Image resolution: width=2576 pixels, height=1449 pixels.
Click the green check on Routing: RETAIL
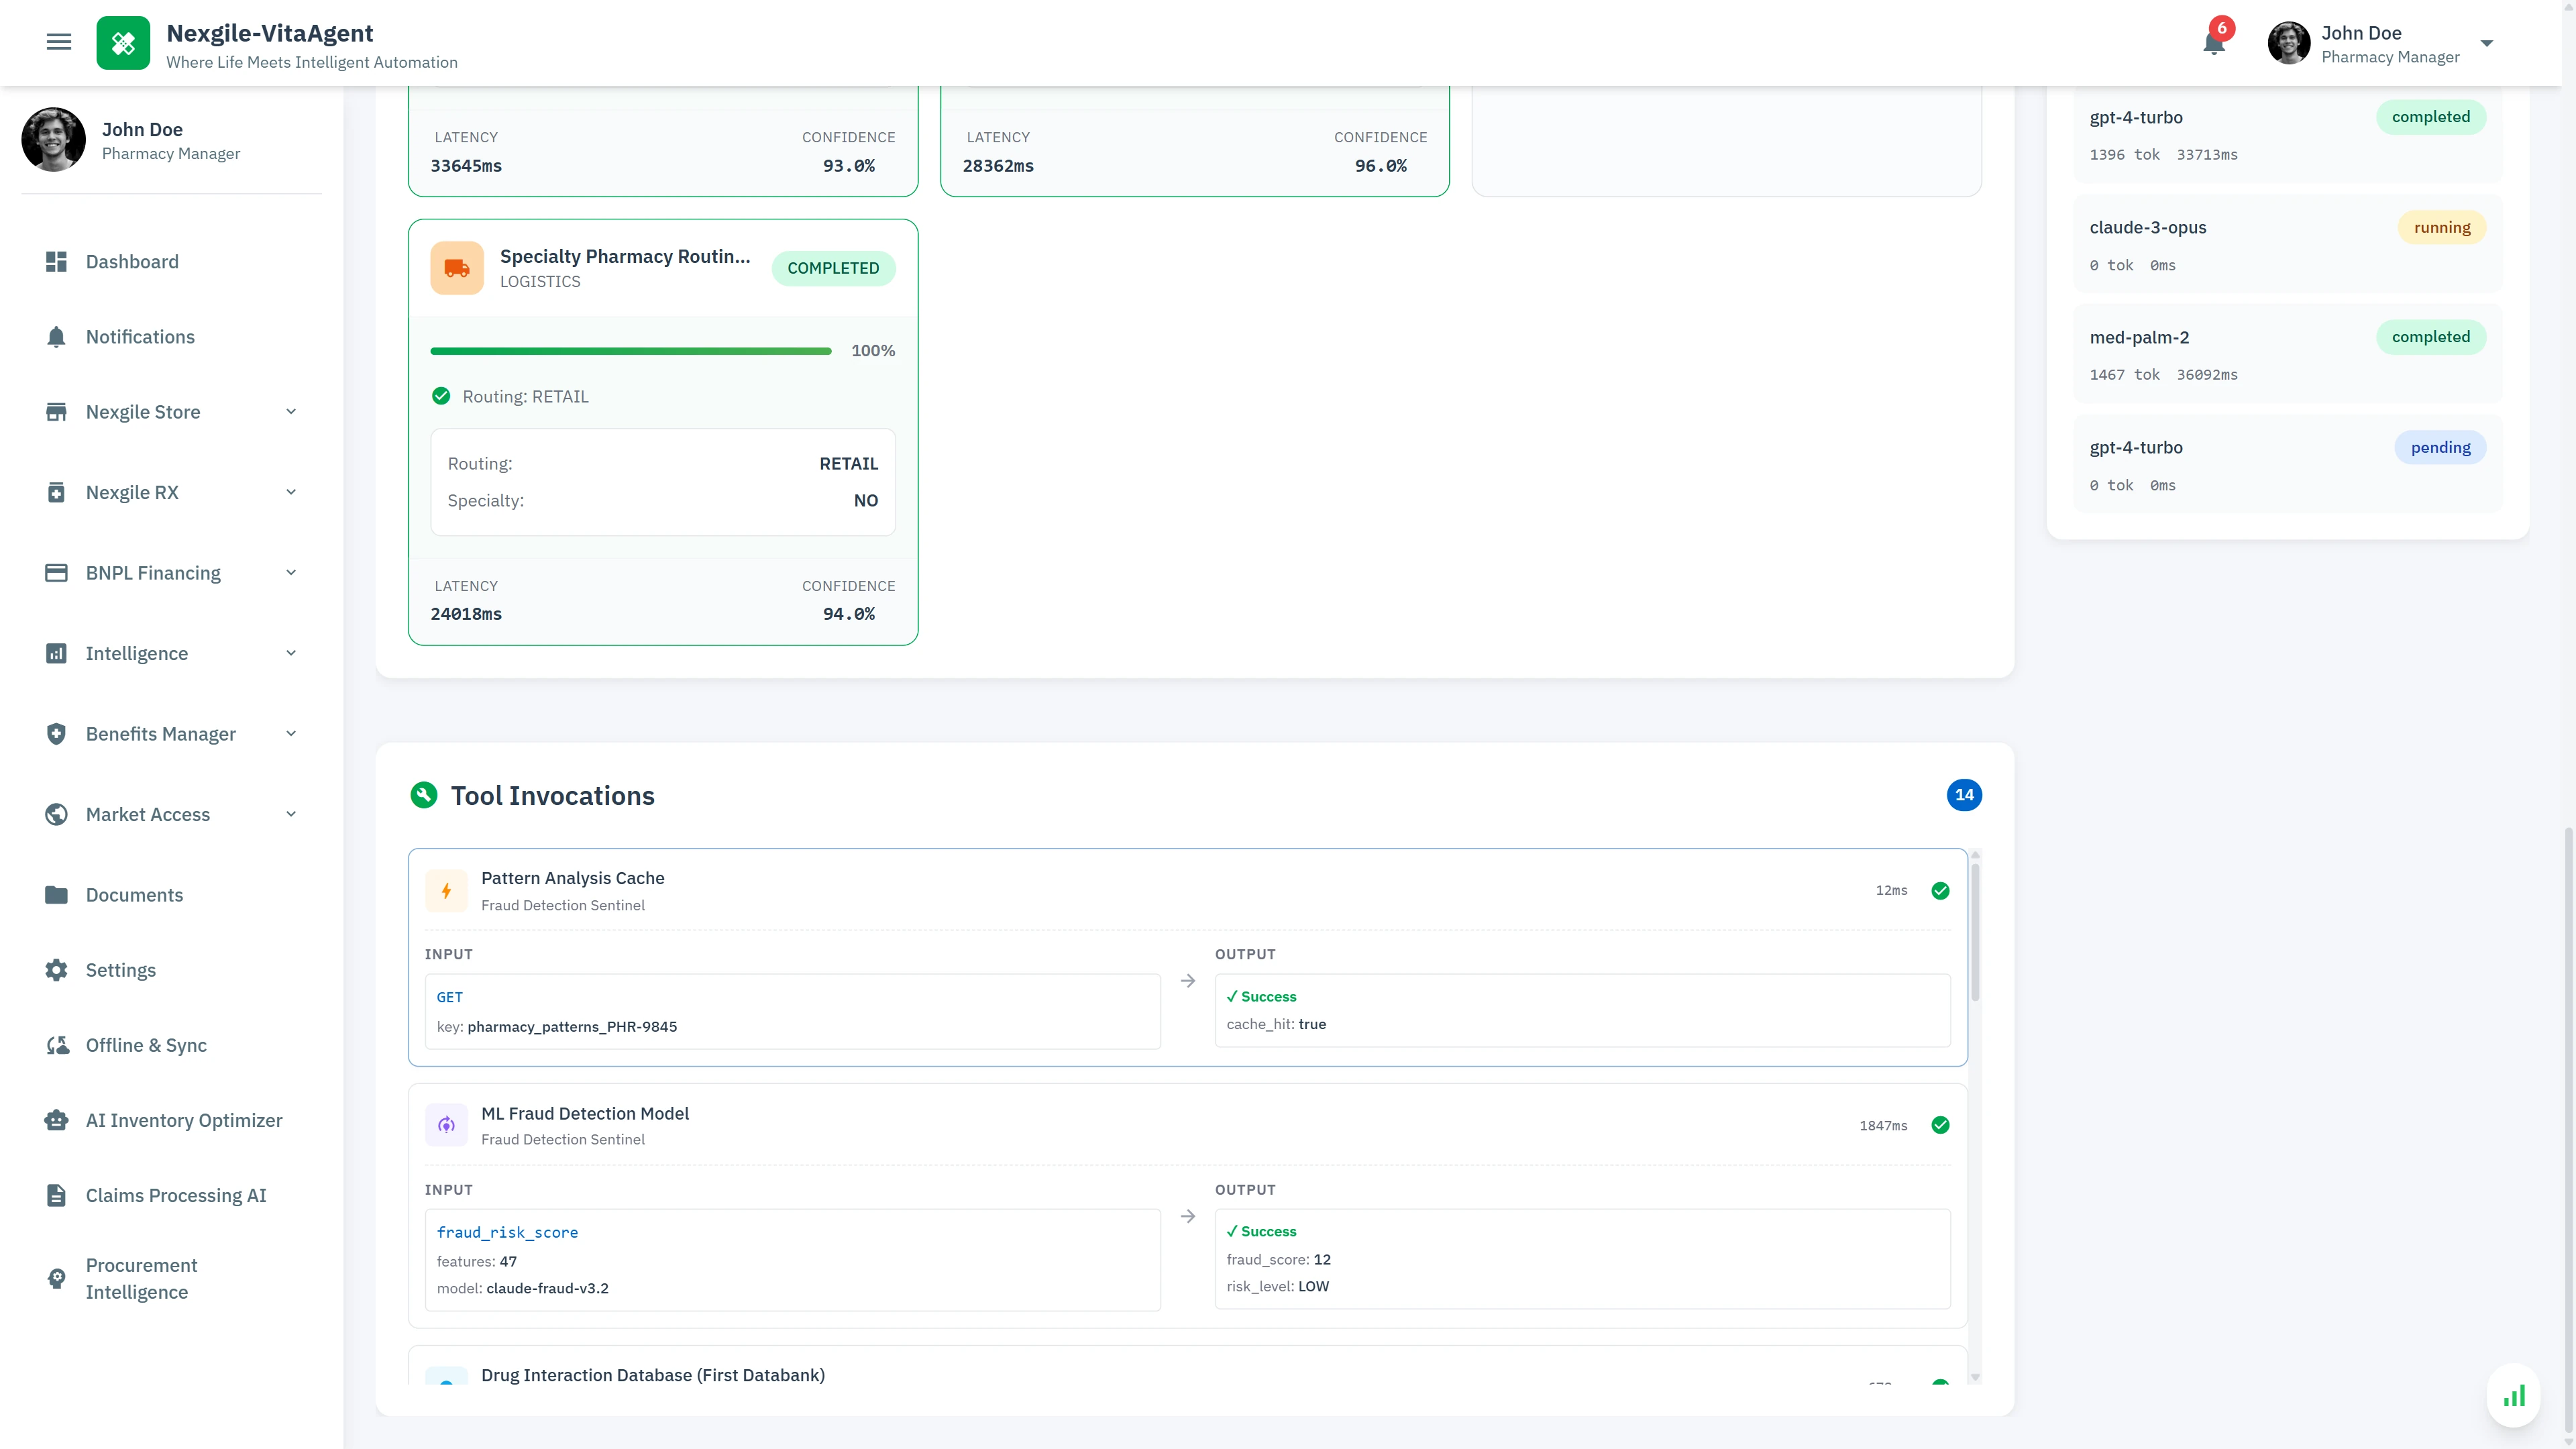441,396
